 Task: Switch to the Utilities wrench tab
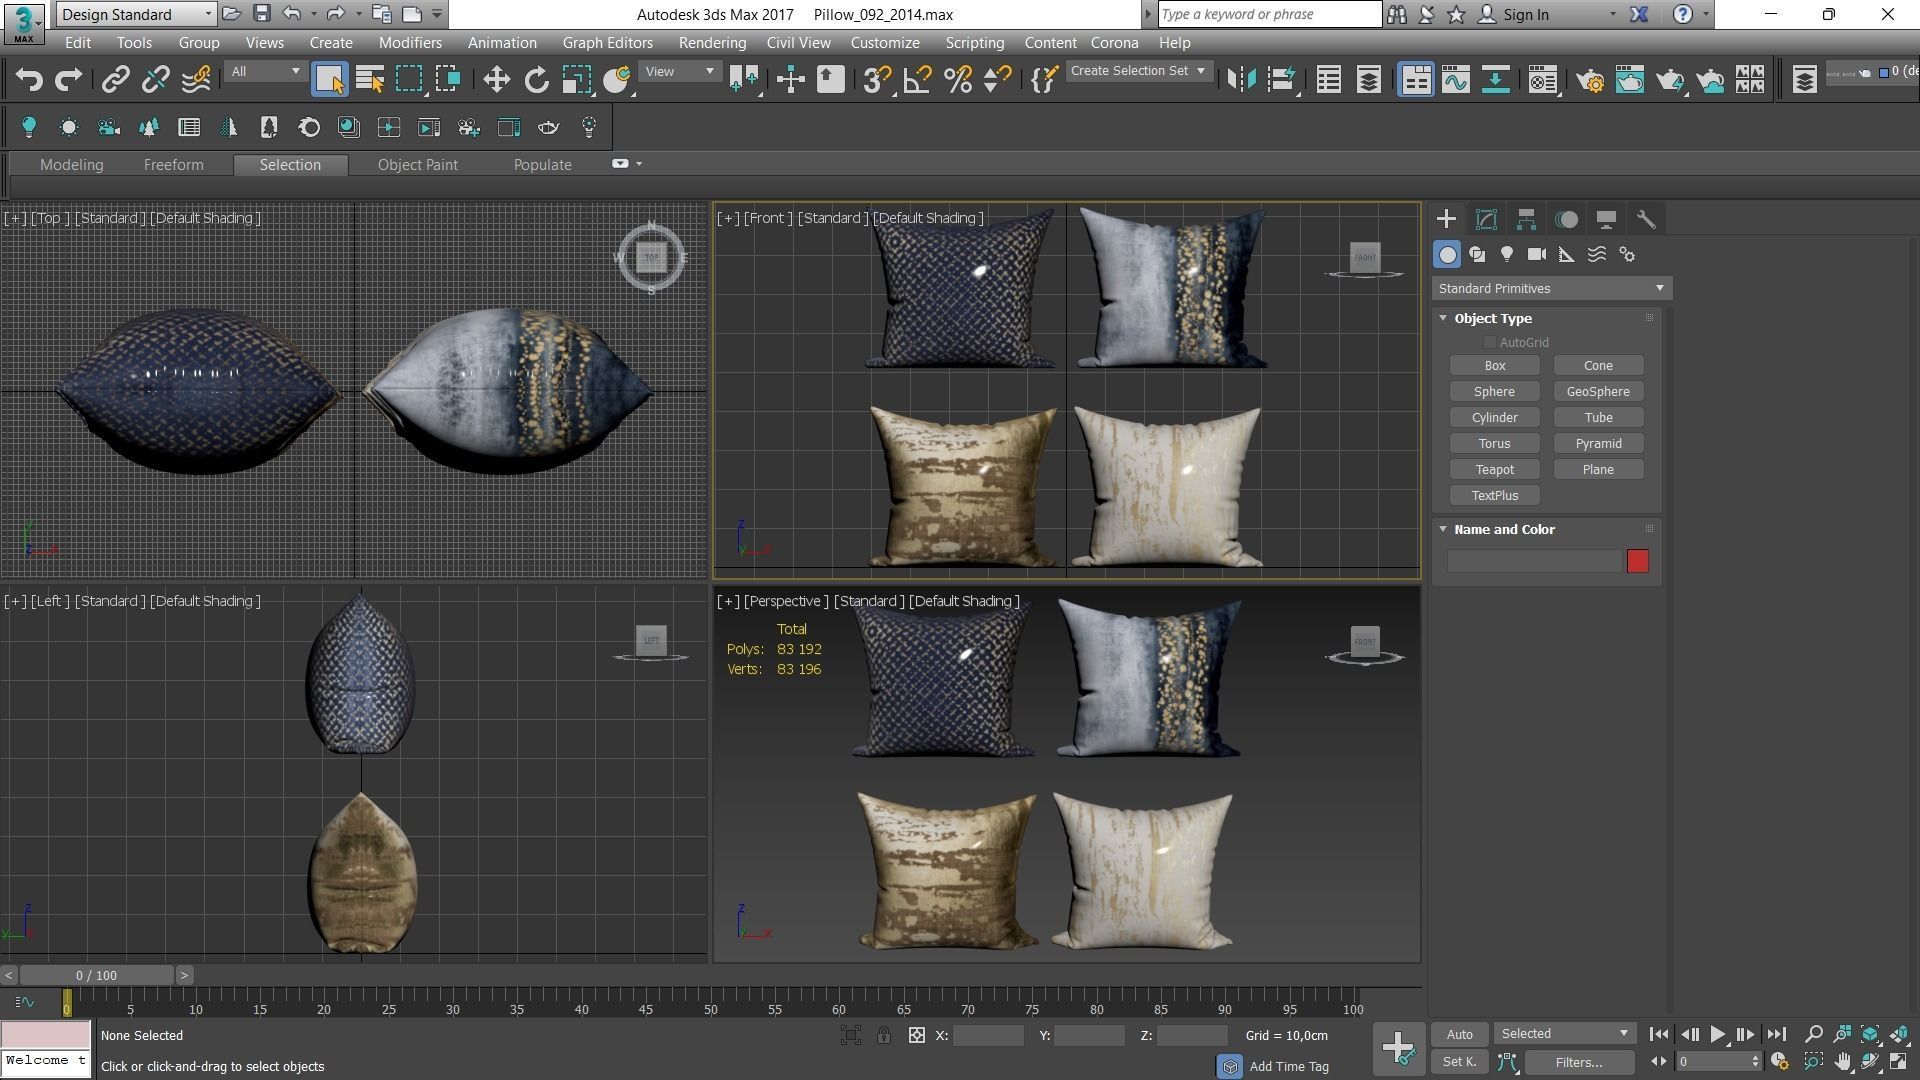(1646, 219)
